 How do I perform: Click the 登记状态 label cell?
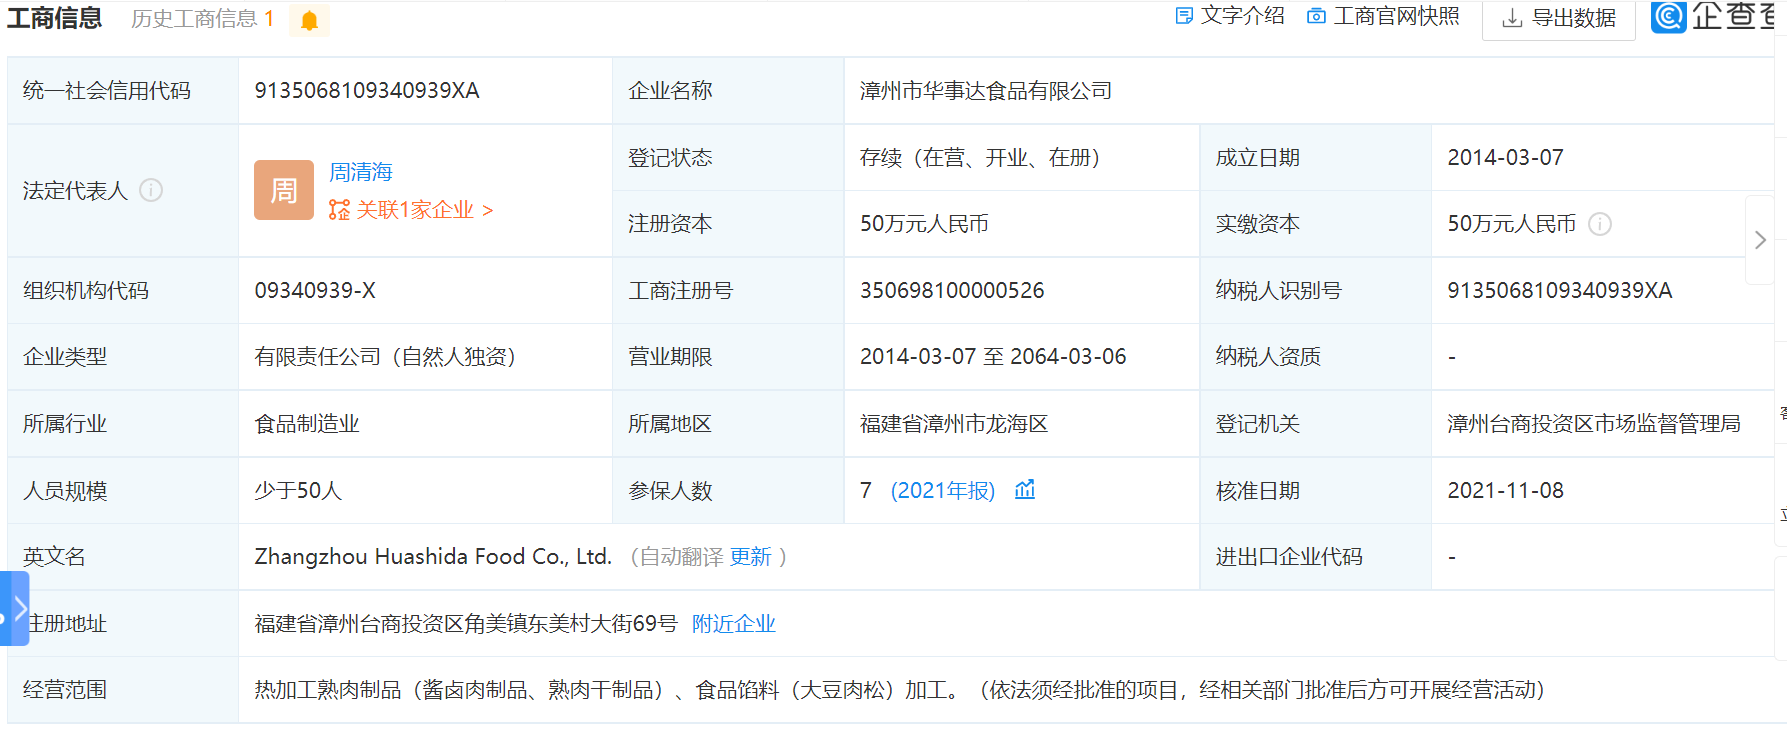tap(728, 158)
